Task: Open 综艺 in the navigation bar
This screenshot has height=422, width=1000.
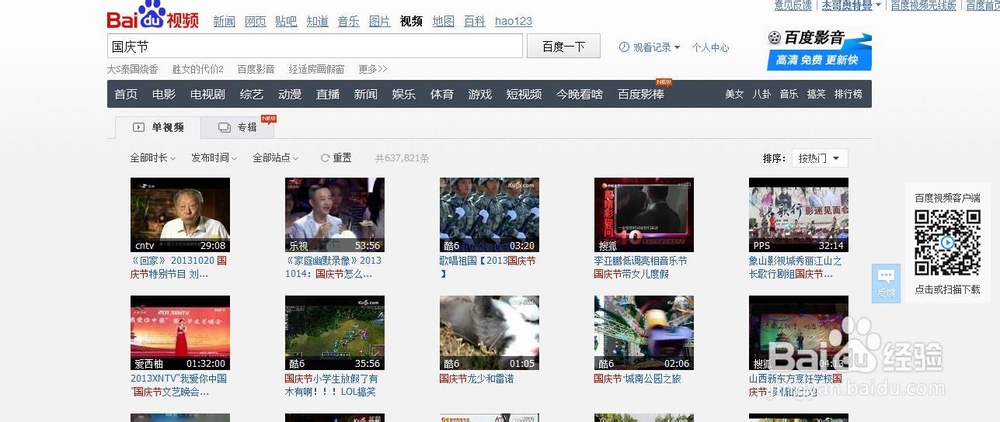Action: point(251,94)
